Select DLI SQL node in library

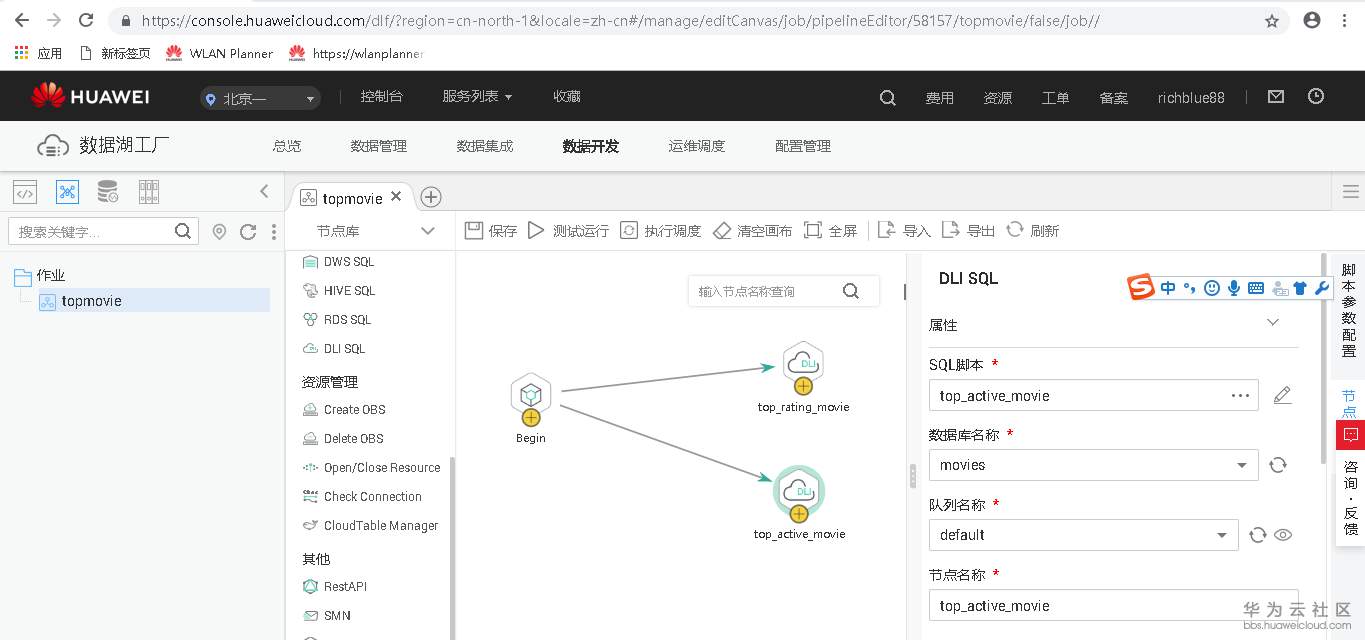pos(334,348)
